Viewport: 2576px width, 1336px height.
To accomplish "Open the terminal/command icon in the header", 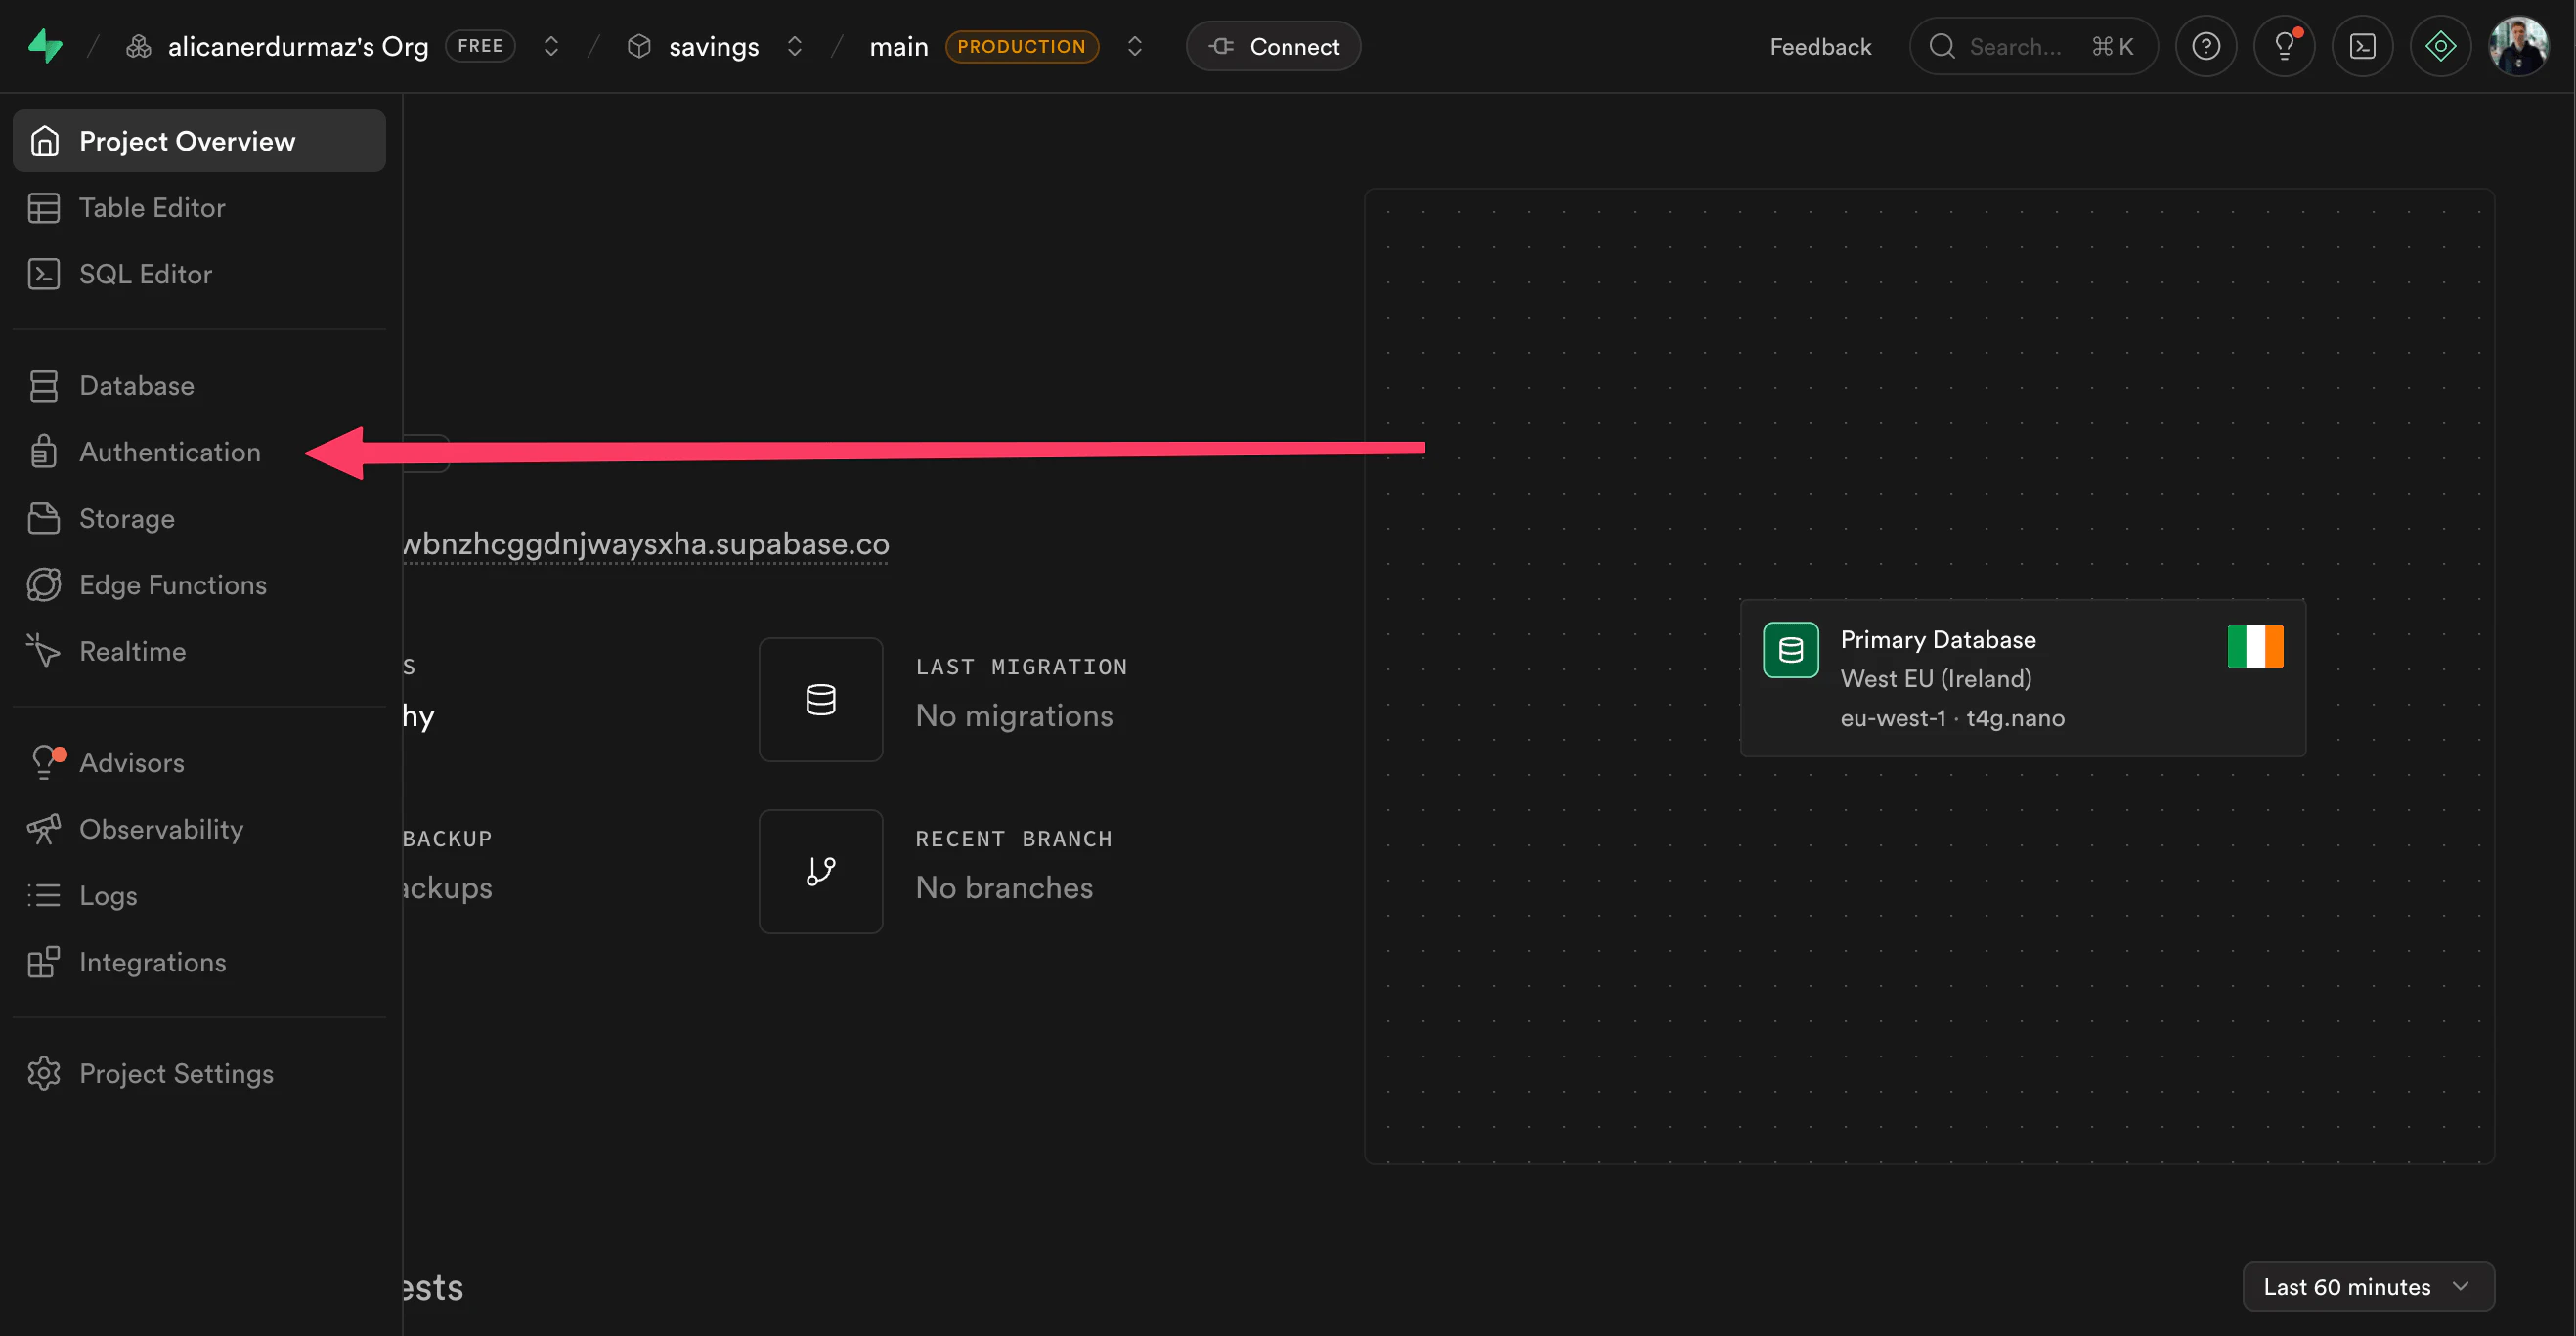I will click(x=2362, y=45).
